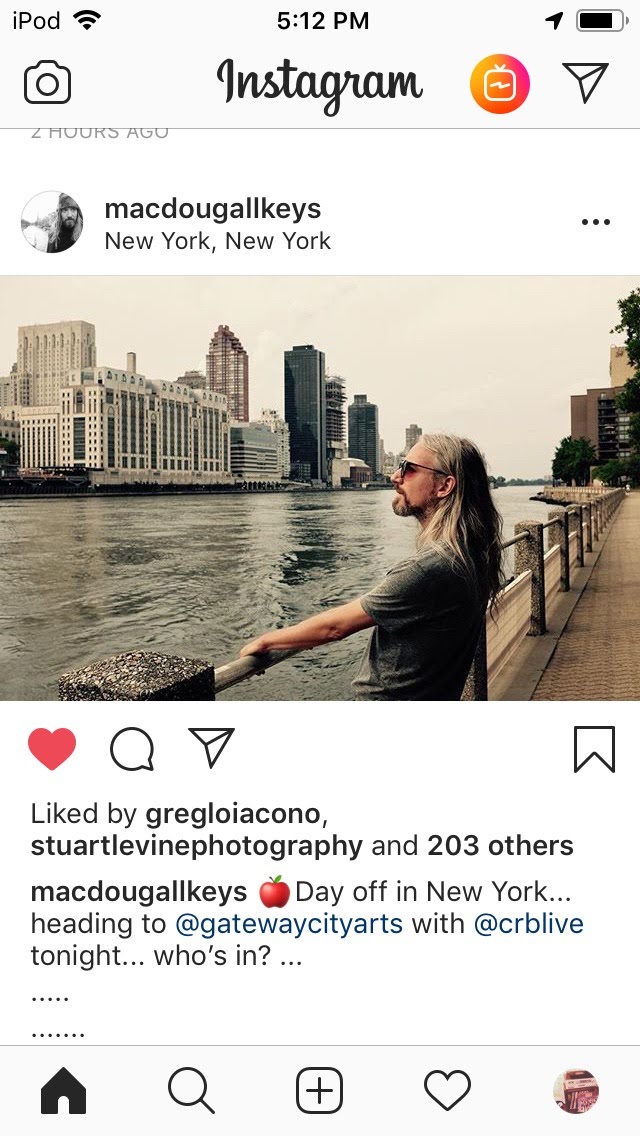
Task: Unlike the post with red heart
Action: pos(52,749)
